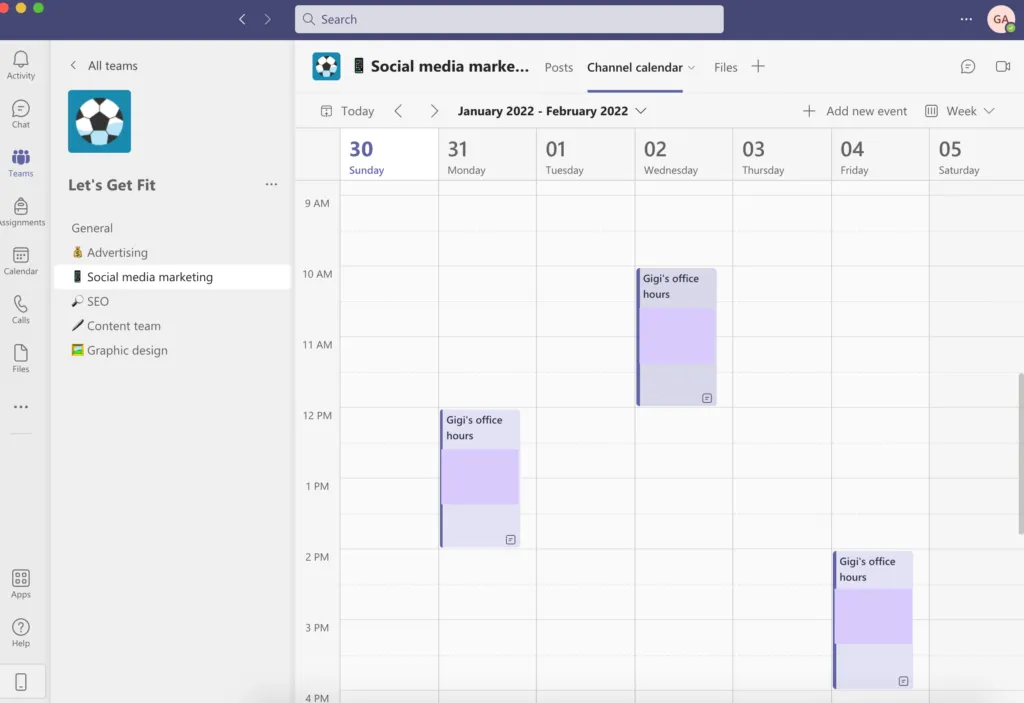This screenshot has height=703, width=1024.
Task: Open notes icon on Monday office hours
Action: (511, 540)
